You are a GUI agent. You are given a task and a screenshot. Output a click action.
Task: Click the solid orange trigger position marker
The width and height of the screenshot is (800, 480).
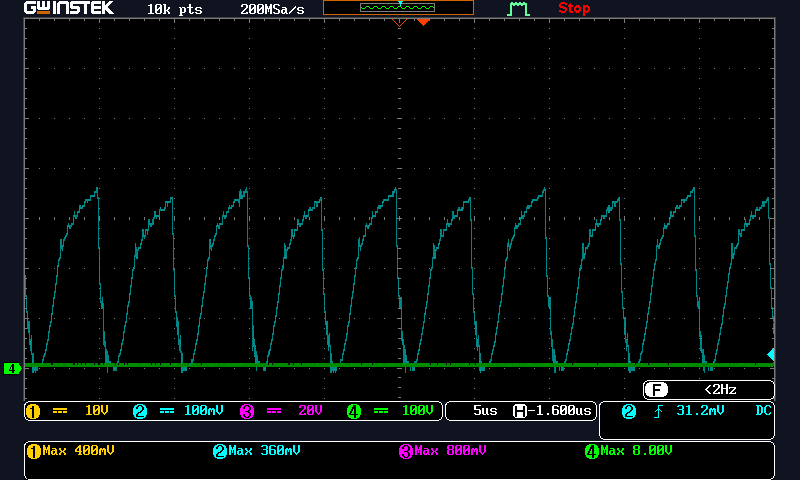point(423,22)
